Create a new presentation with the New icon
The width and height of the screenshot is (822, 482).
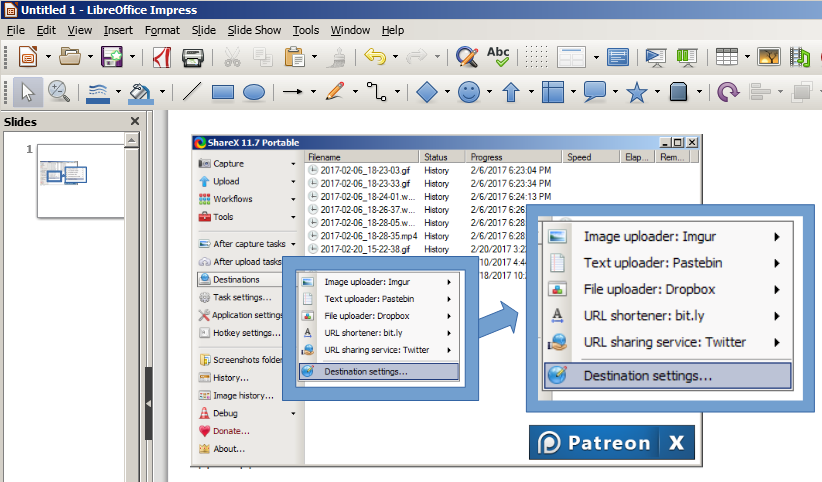pyautogui.click(x=28, y=57)
